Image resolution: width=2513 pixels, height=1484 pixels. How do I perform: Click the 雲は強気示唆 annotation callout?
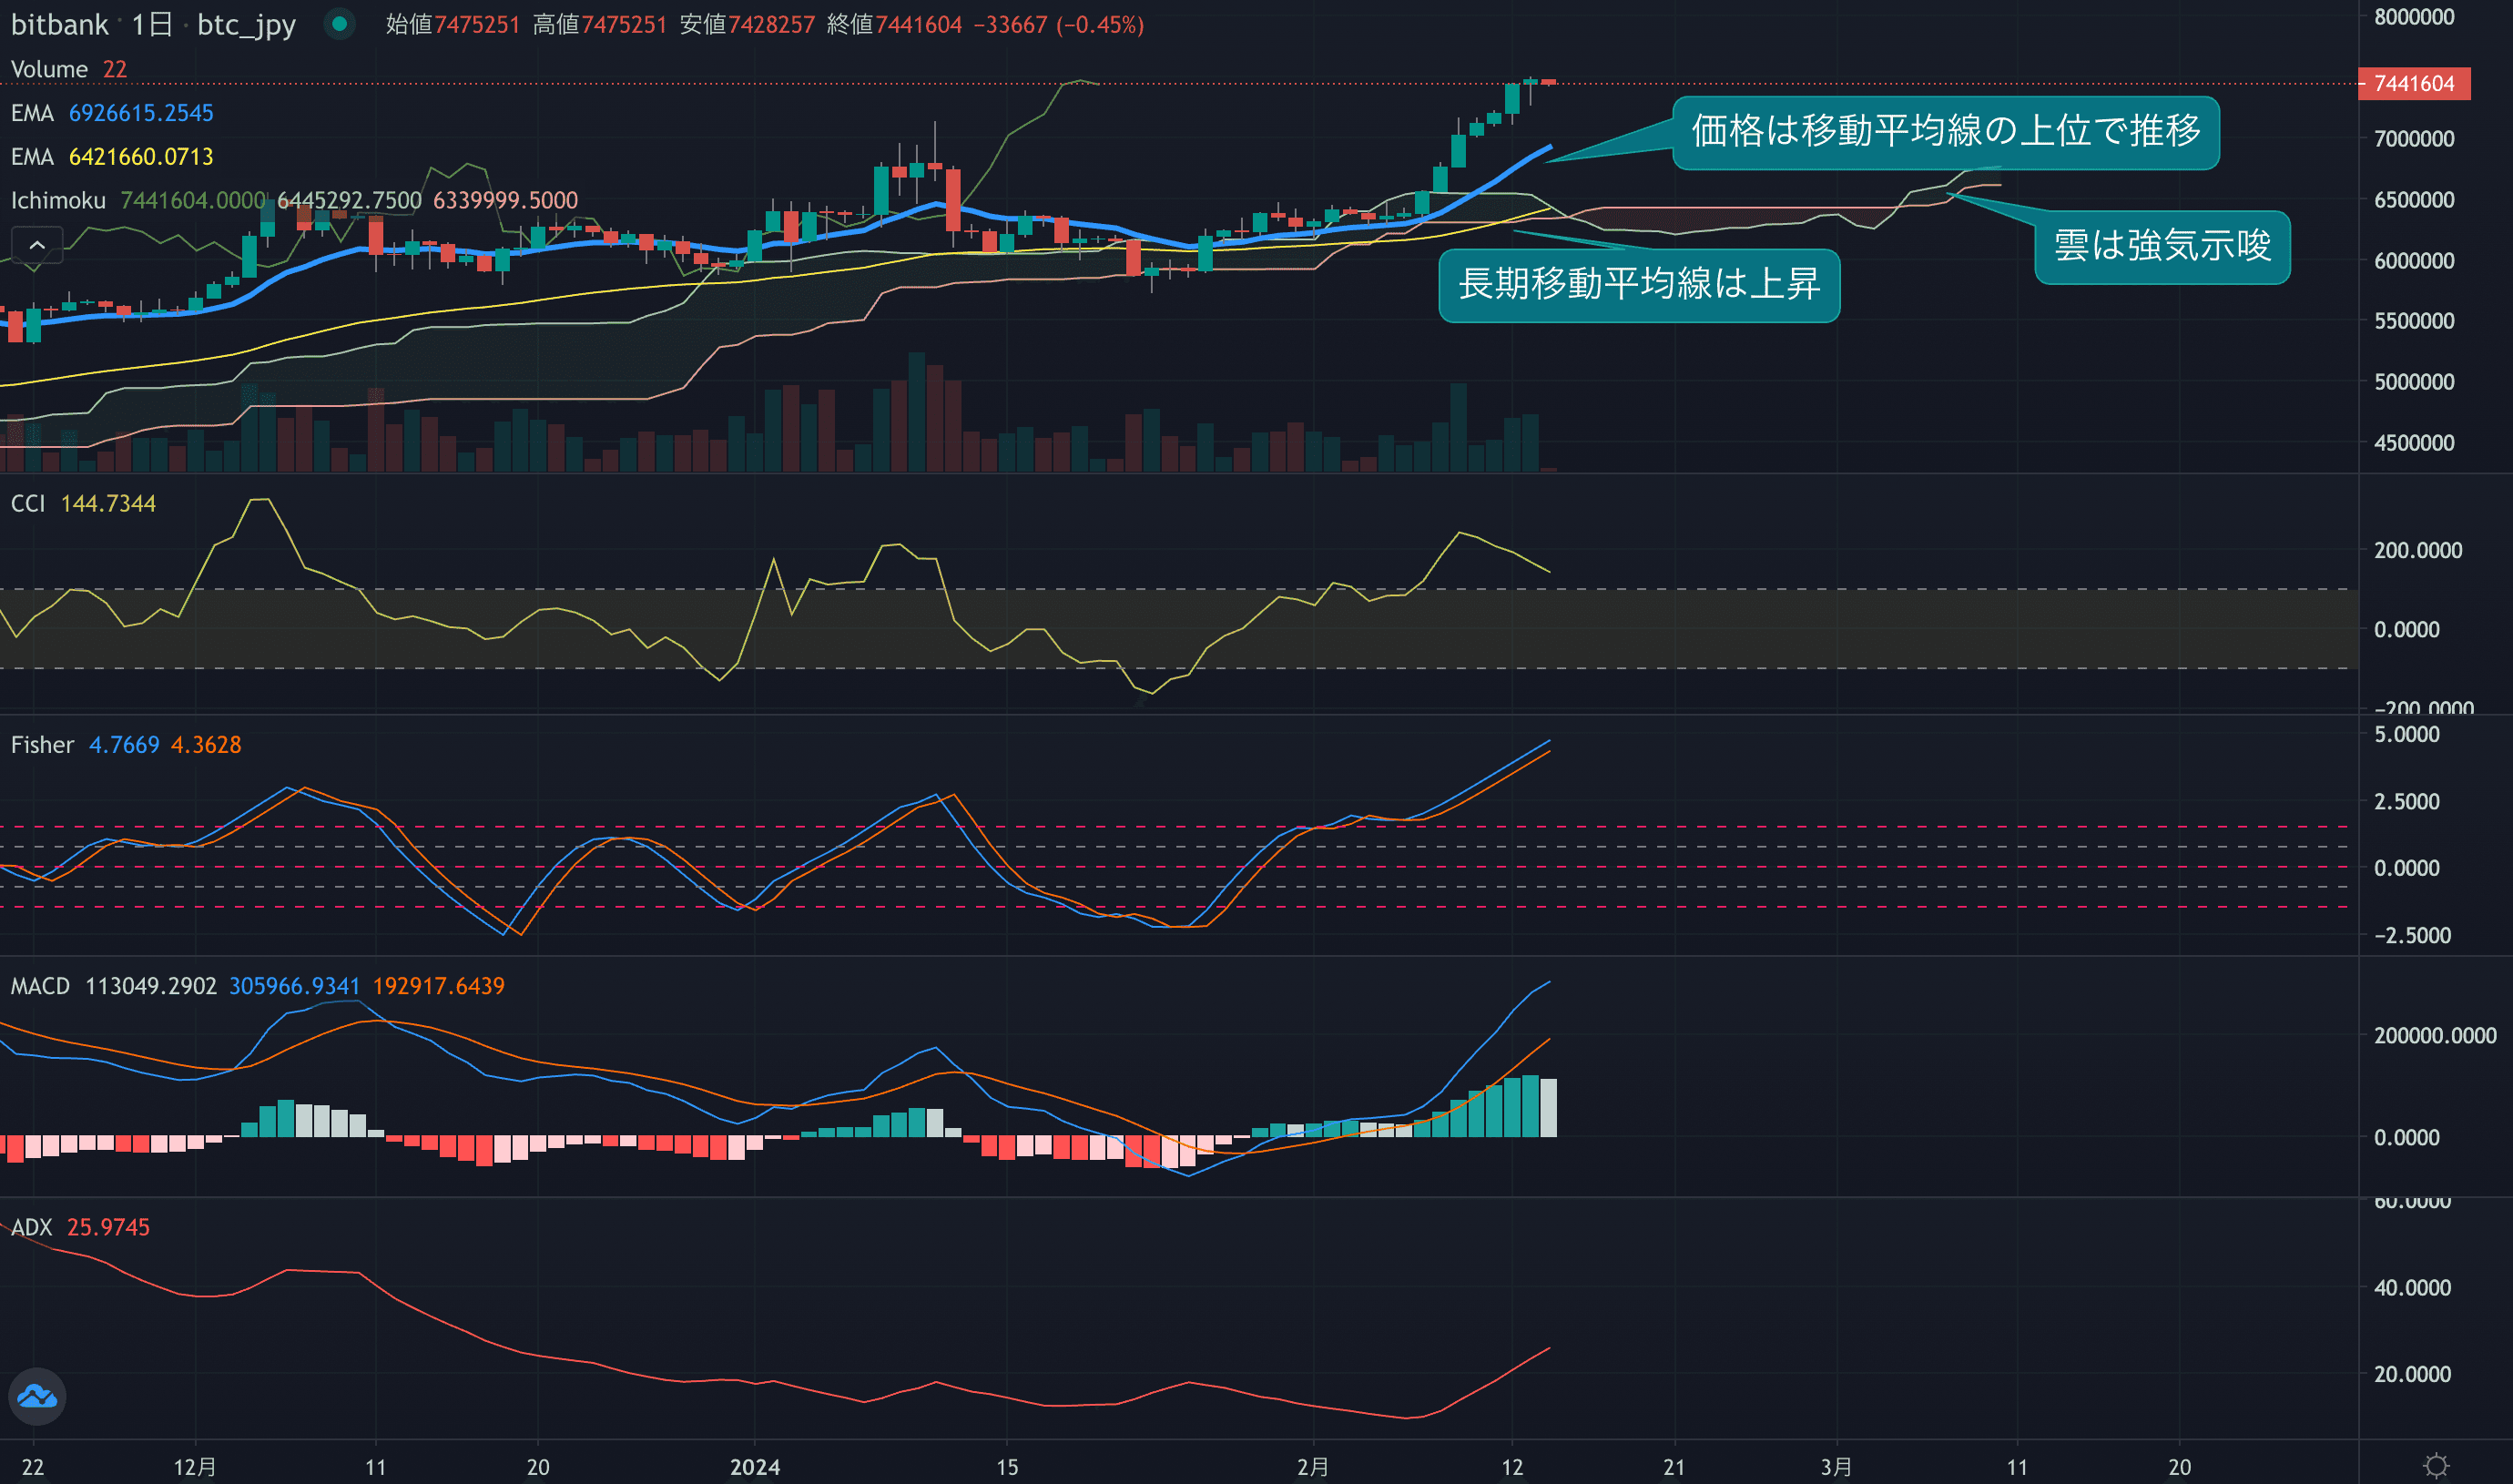pyautogui.click(x=2162, y=247)
